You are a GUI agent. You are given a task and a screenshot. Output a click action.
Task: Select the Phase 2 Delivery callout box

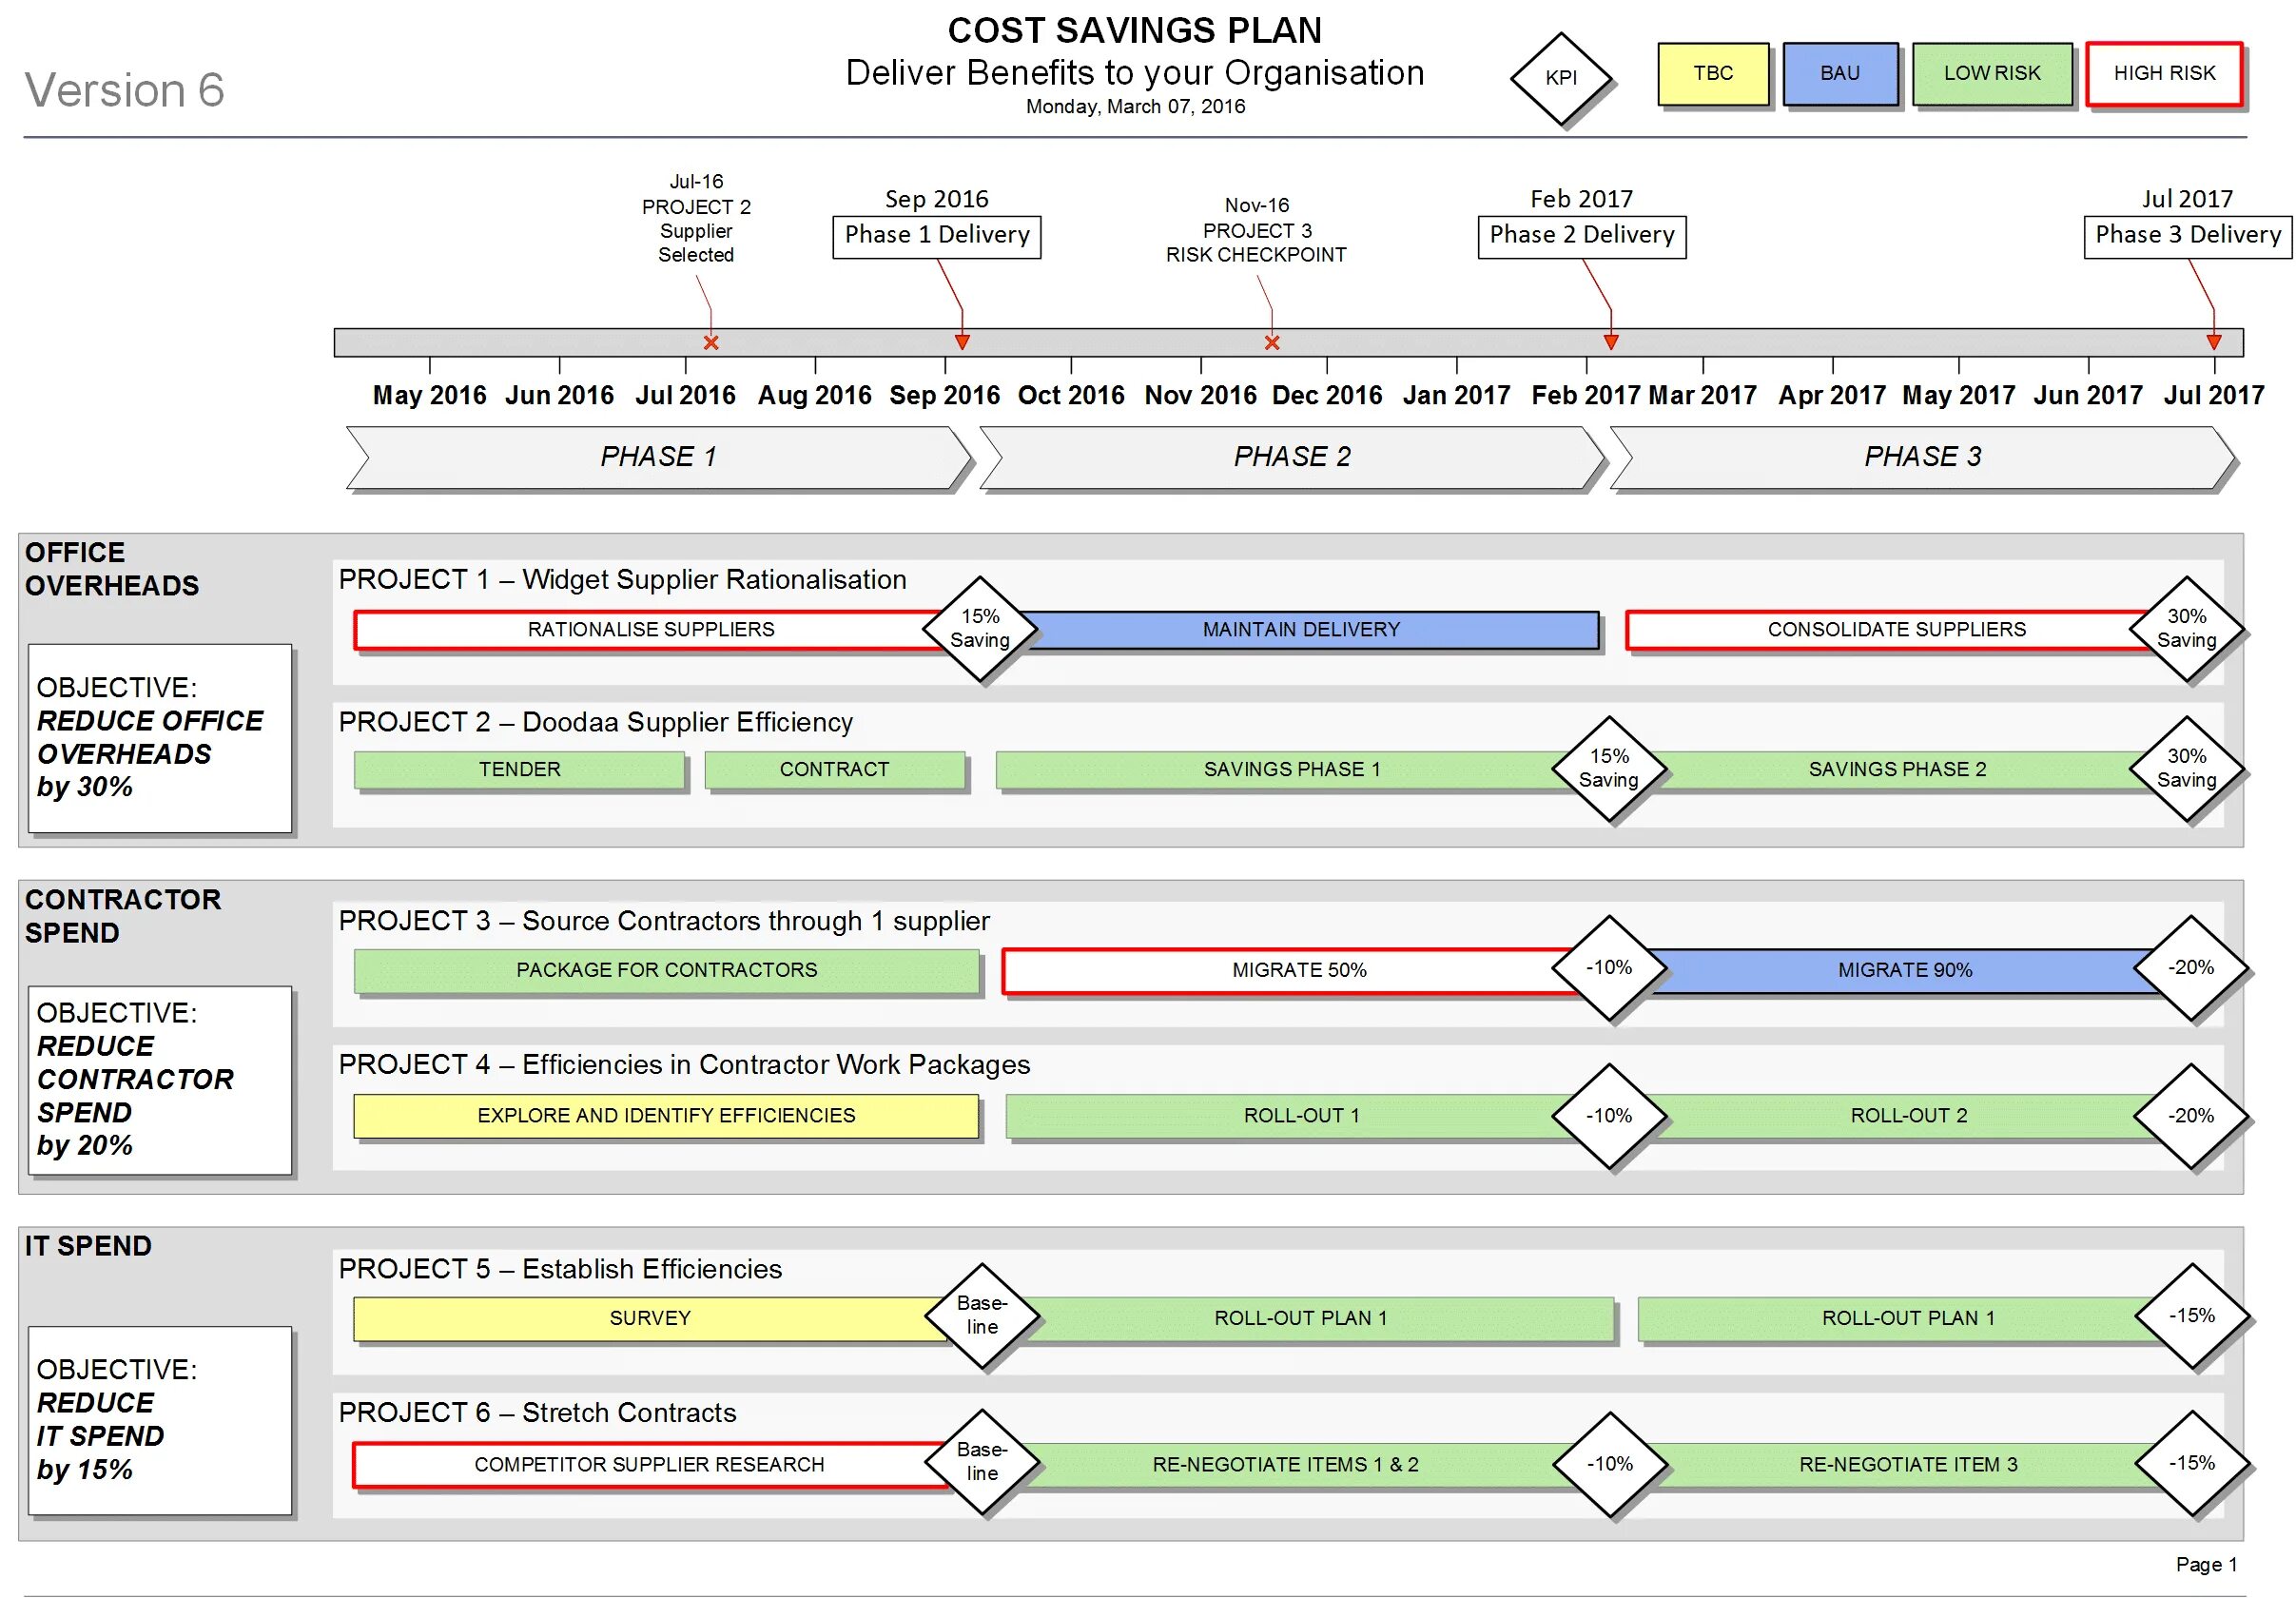1581,236
